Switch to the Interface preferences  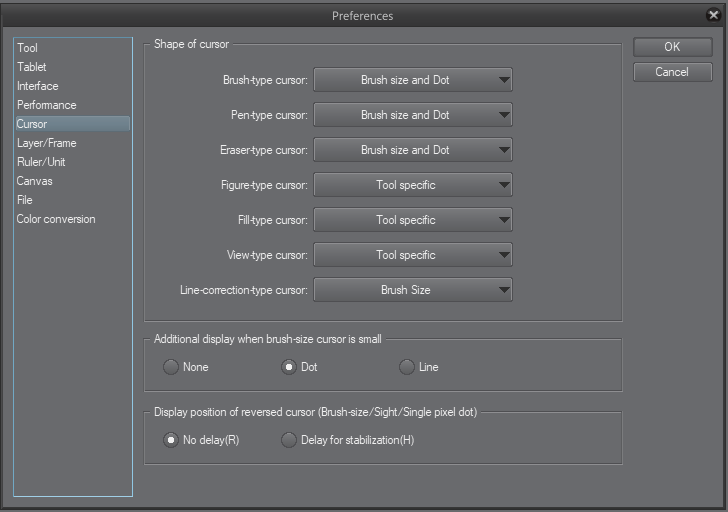coord(38,86)
